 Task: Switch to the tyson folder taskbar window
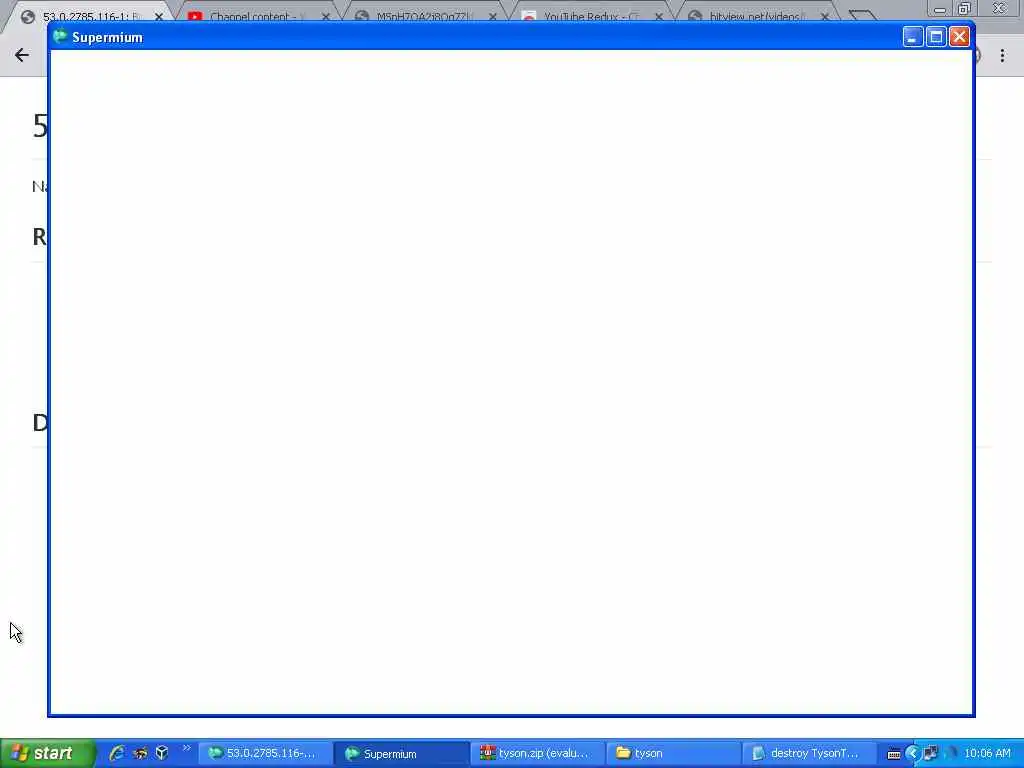(673, 754)
